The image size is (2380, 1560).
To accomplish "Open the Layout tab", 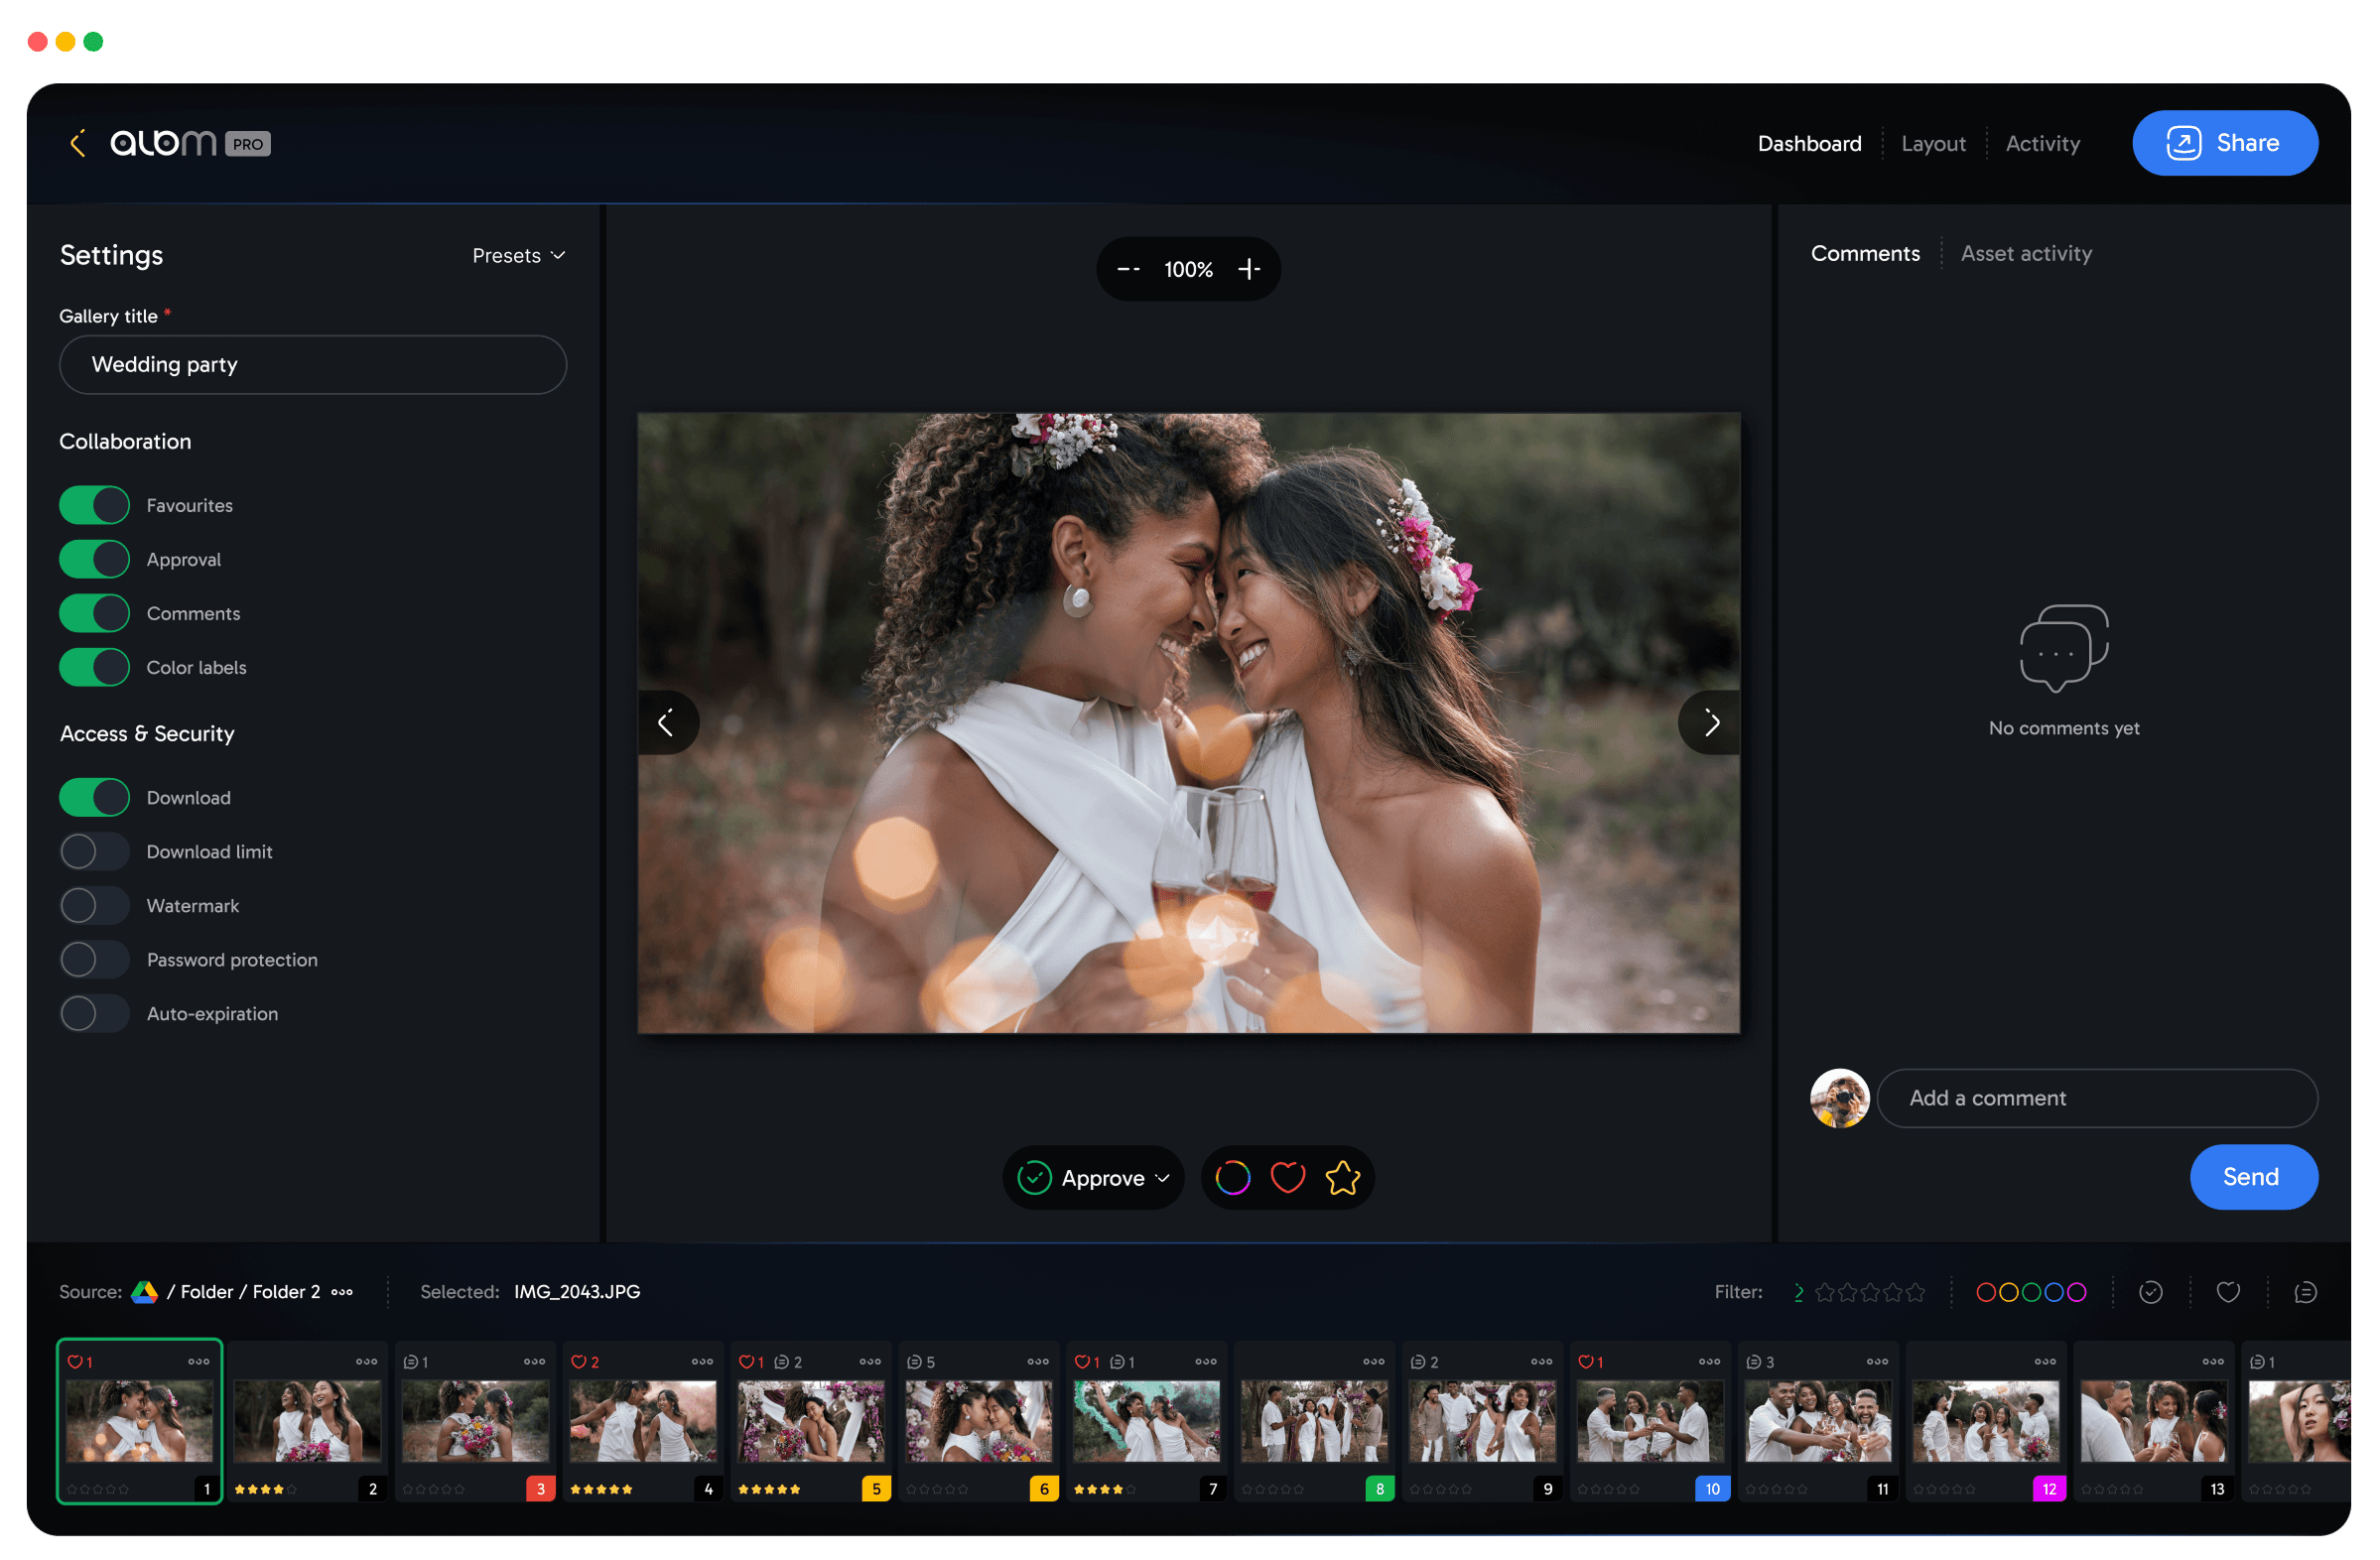I will pos(1932,144).
